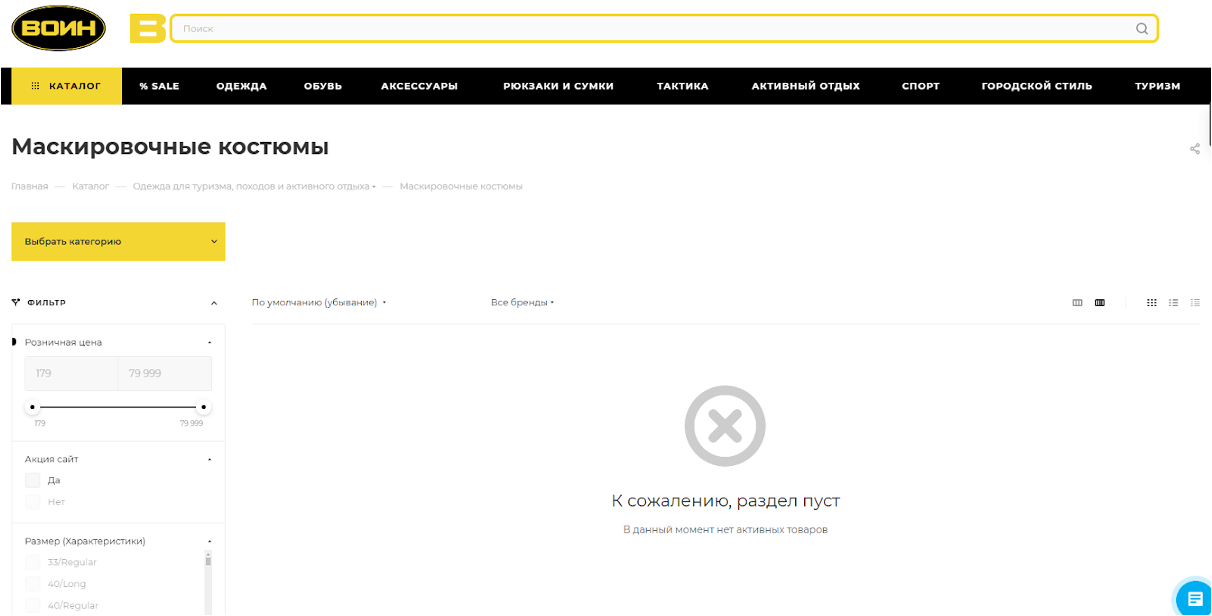Viewport: 1212px width, 616px height.
Task: Open the По умолчанию sort dropdown
Action: click(x=319, y=302)
